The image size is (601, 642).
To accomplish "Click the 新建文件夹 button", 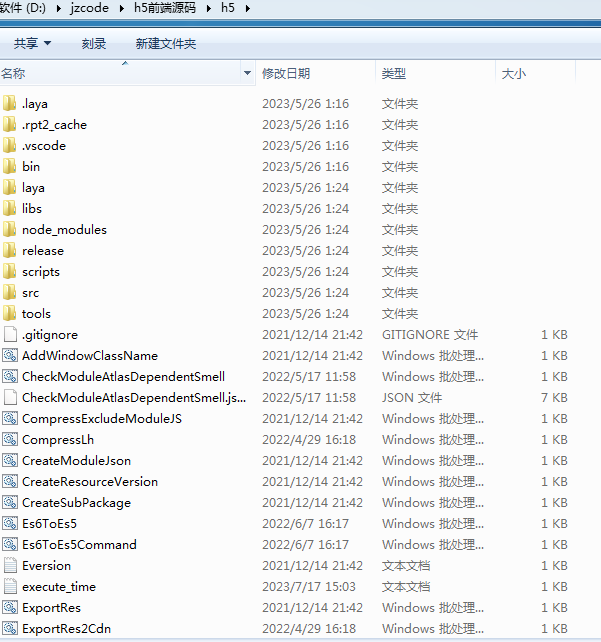I will tap(166, 43).
